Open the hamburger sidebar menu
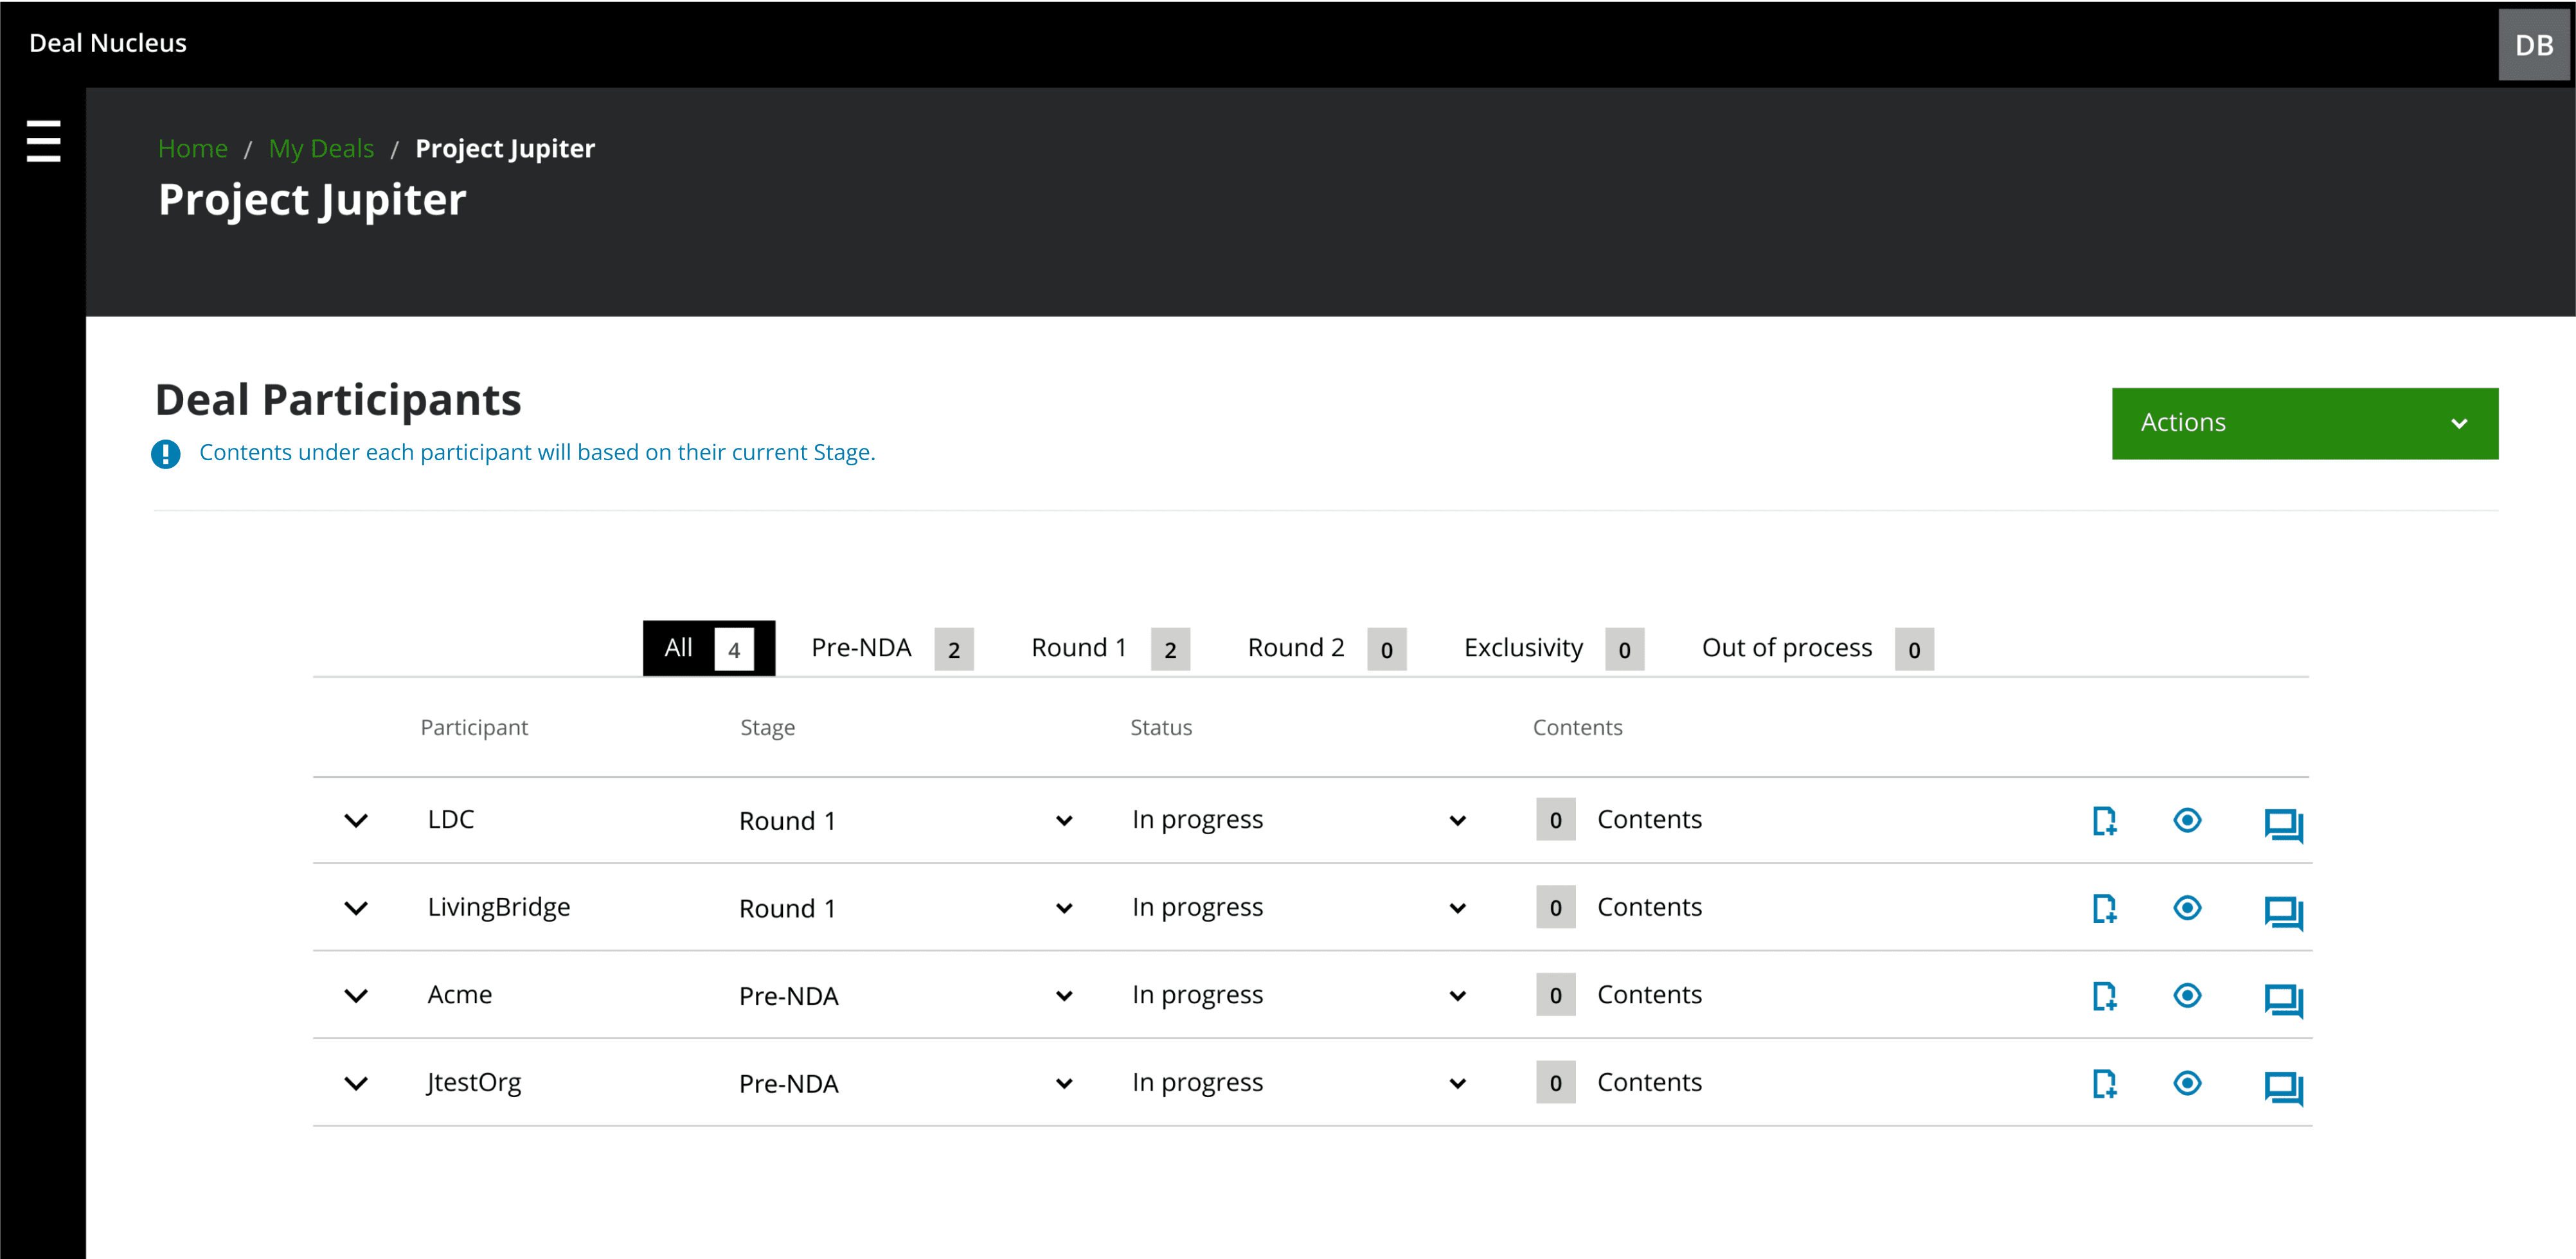Screen dimensions: 2576x1259 coord(43,141)
